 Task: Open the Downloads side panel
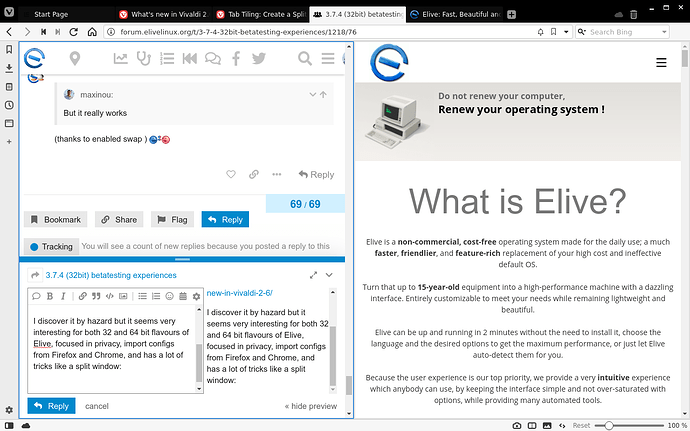pyautogui.click(x=9, y=68)
